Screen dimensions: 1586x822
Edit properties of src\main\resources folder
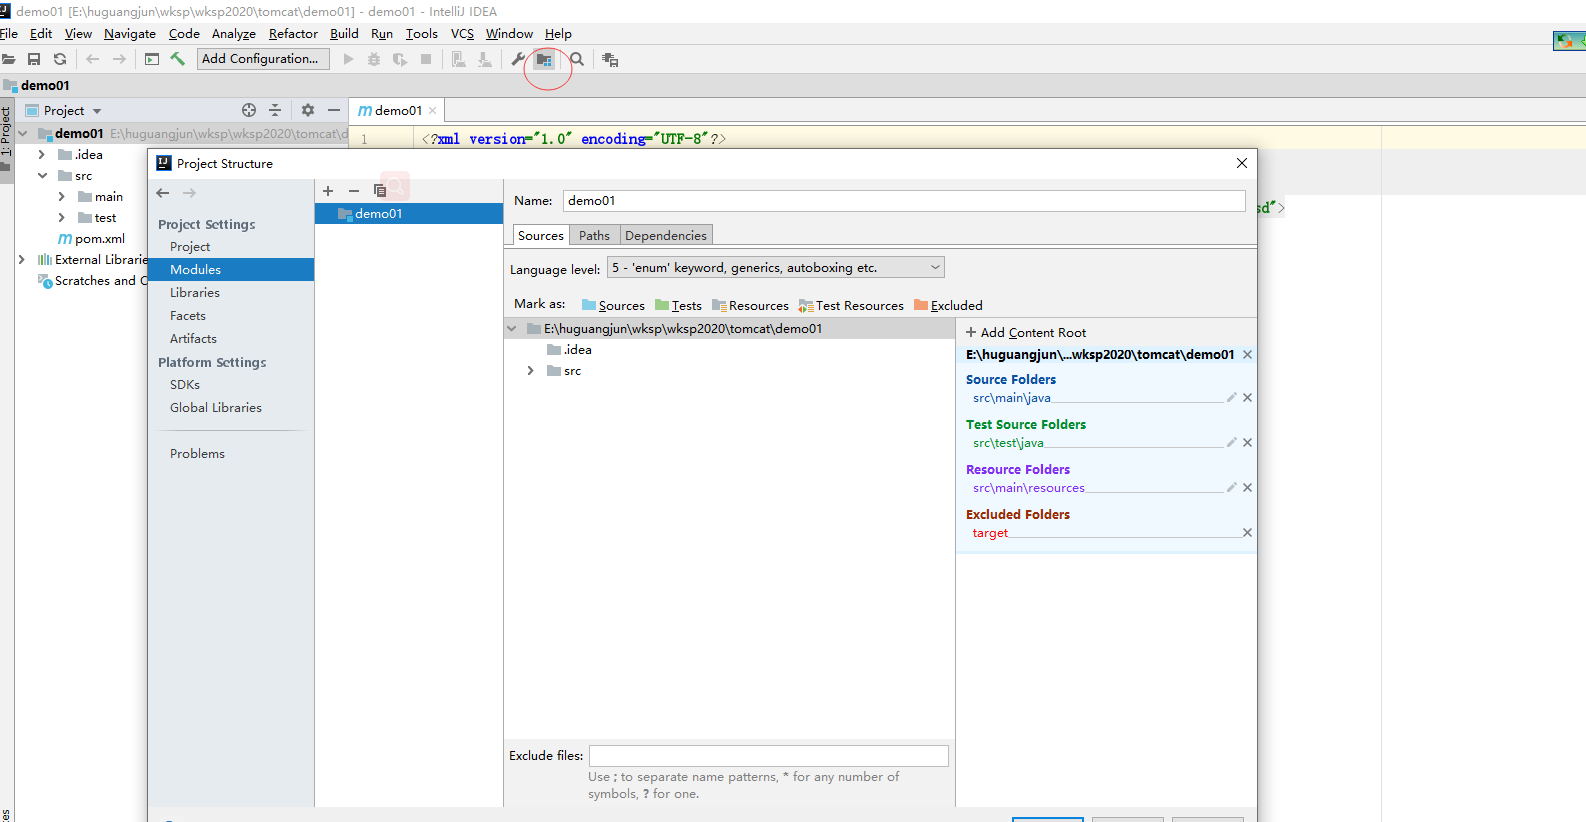pyautogui.click(x=1232, y=488)
